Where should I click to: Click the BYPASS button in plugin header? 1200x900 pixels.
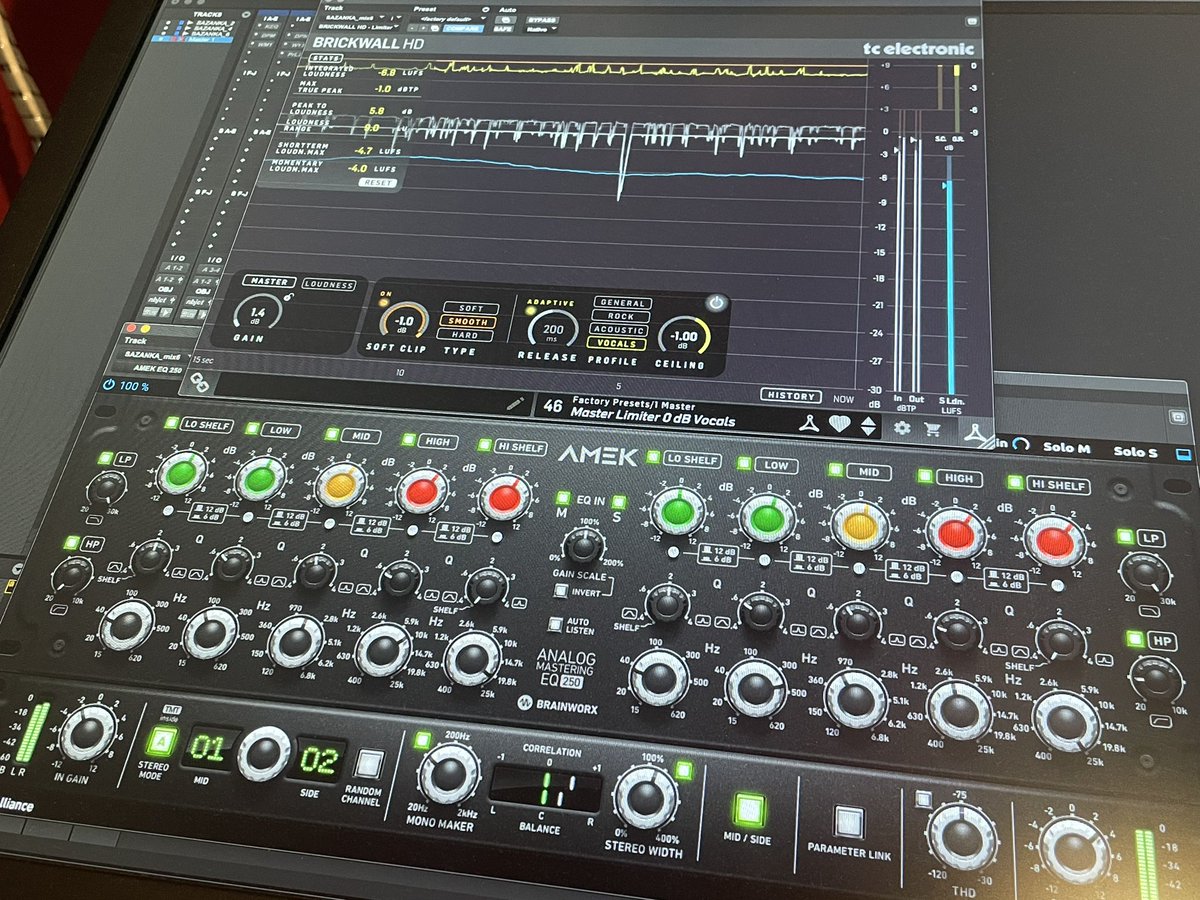pyautogui.click(x=541, y=21)
